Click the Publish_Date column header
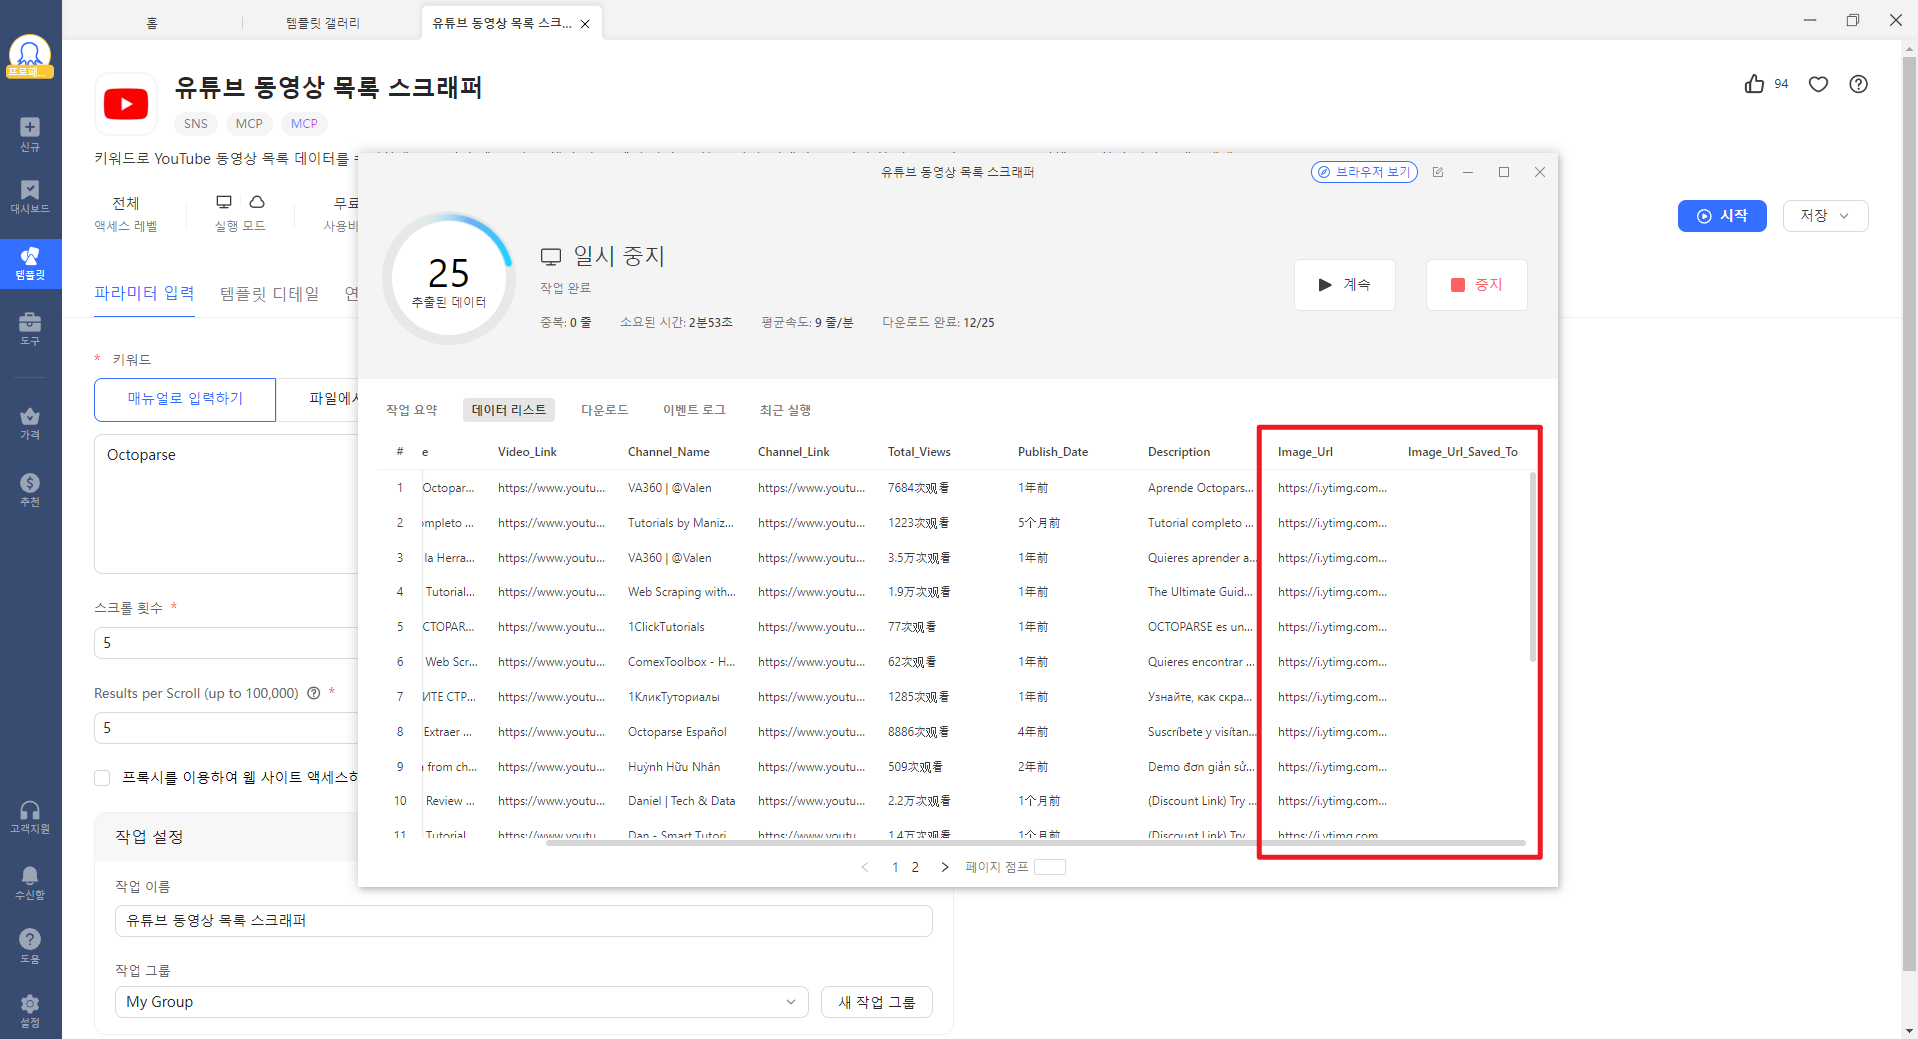The image size is (1918, 1039). [1053, 452]
